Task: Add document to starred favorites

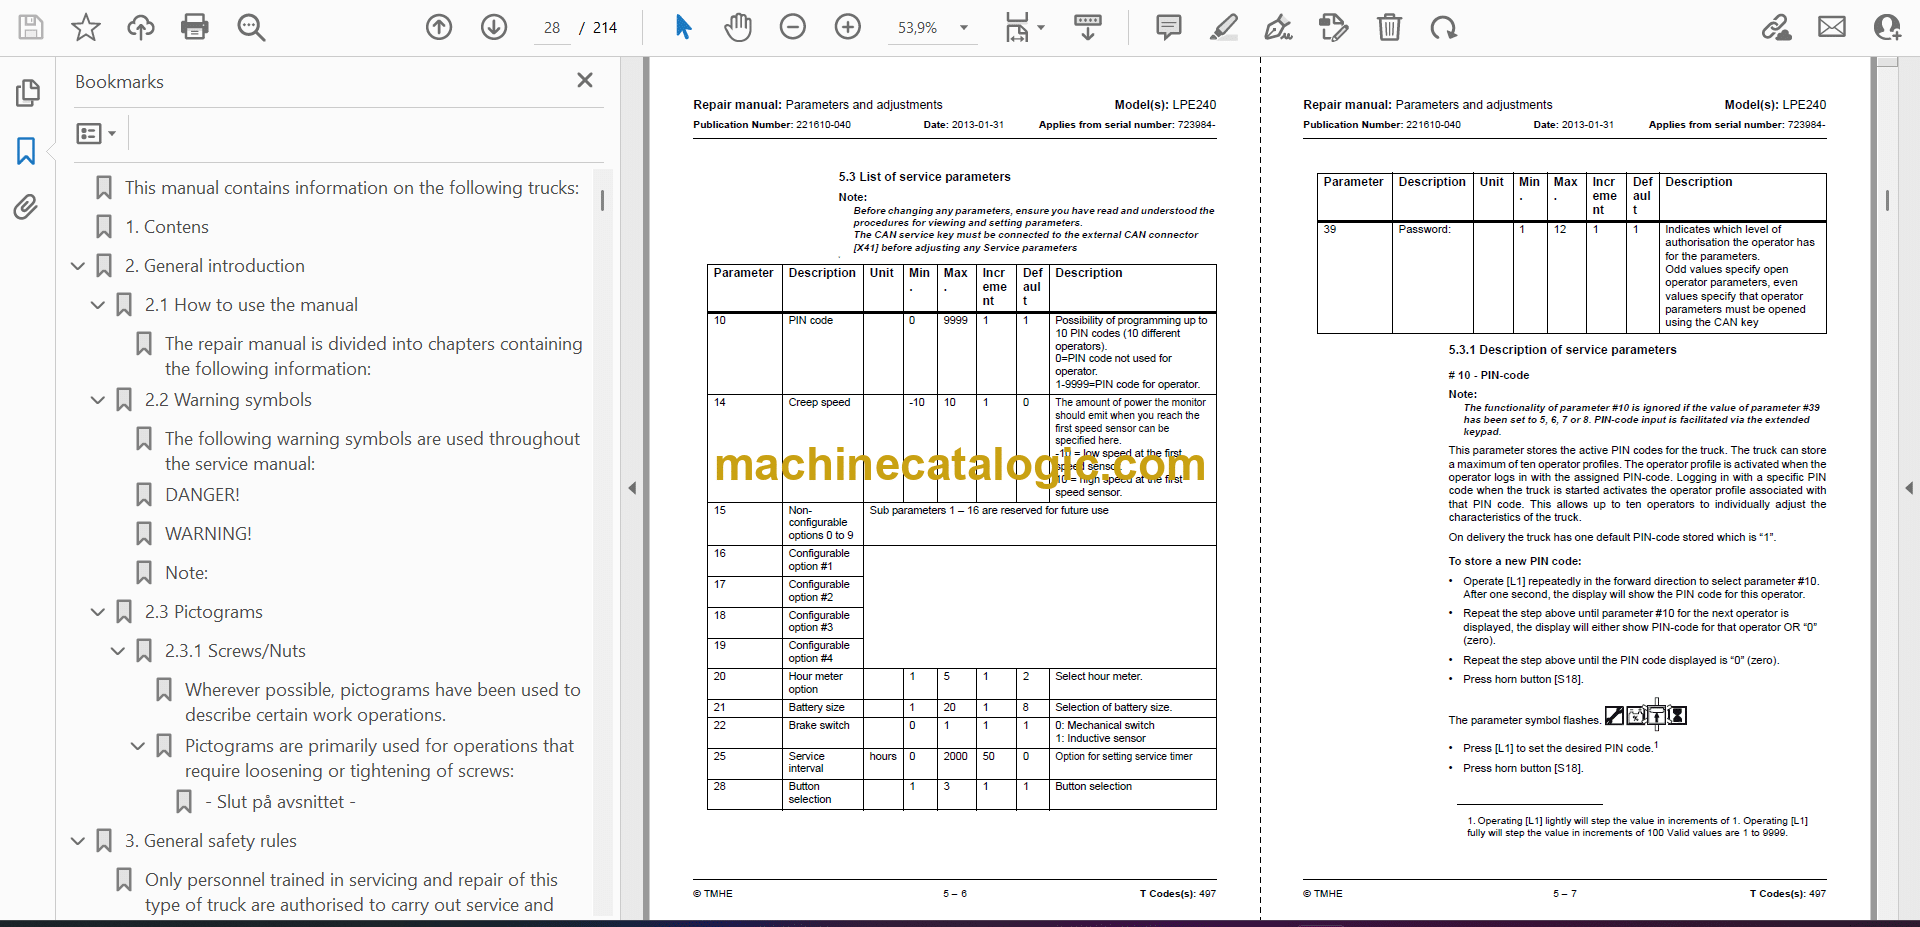Action: click(86, 27)
